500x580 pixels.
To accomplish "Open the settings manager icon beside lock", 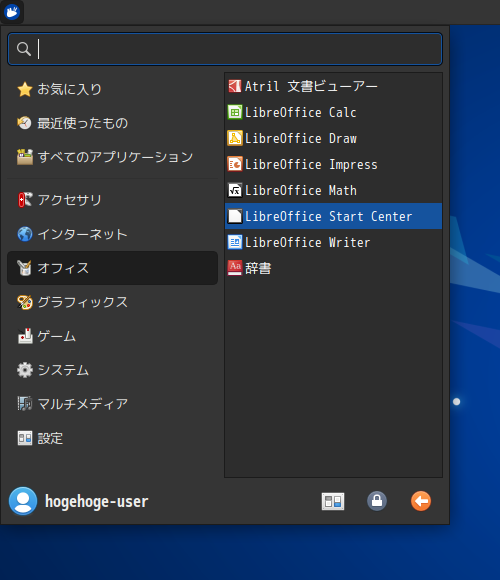I will [333, 501].
